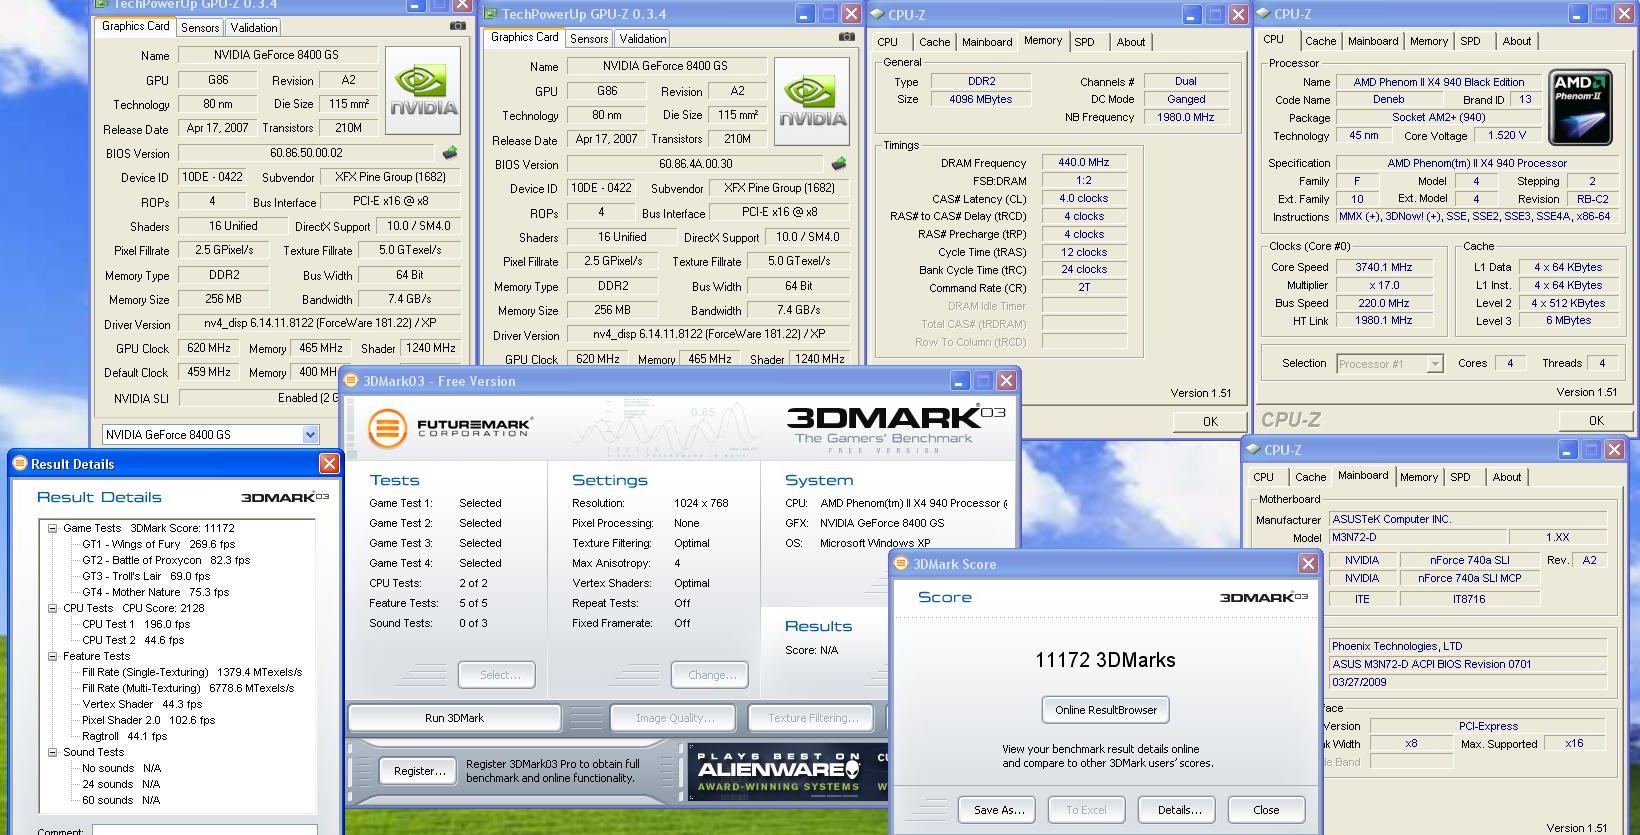Image resolution: width=1640 pixels, height=835 pixels.
Task: Click camera screenshot icon in left GPU-Z window
Action: (x=458, y=26)
